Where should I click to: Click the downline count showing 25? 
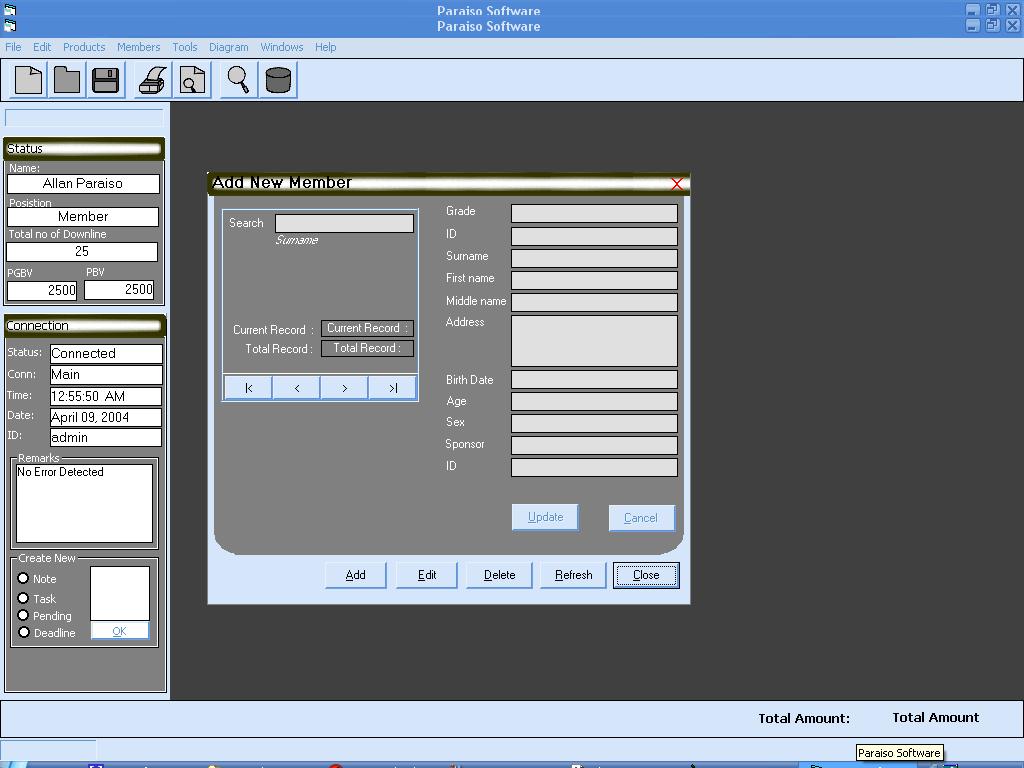click(x=82, y=251)
